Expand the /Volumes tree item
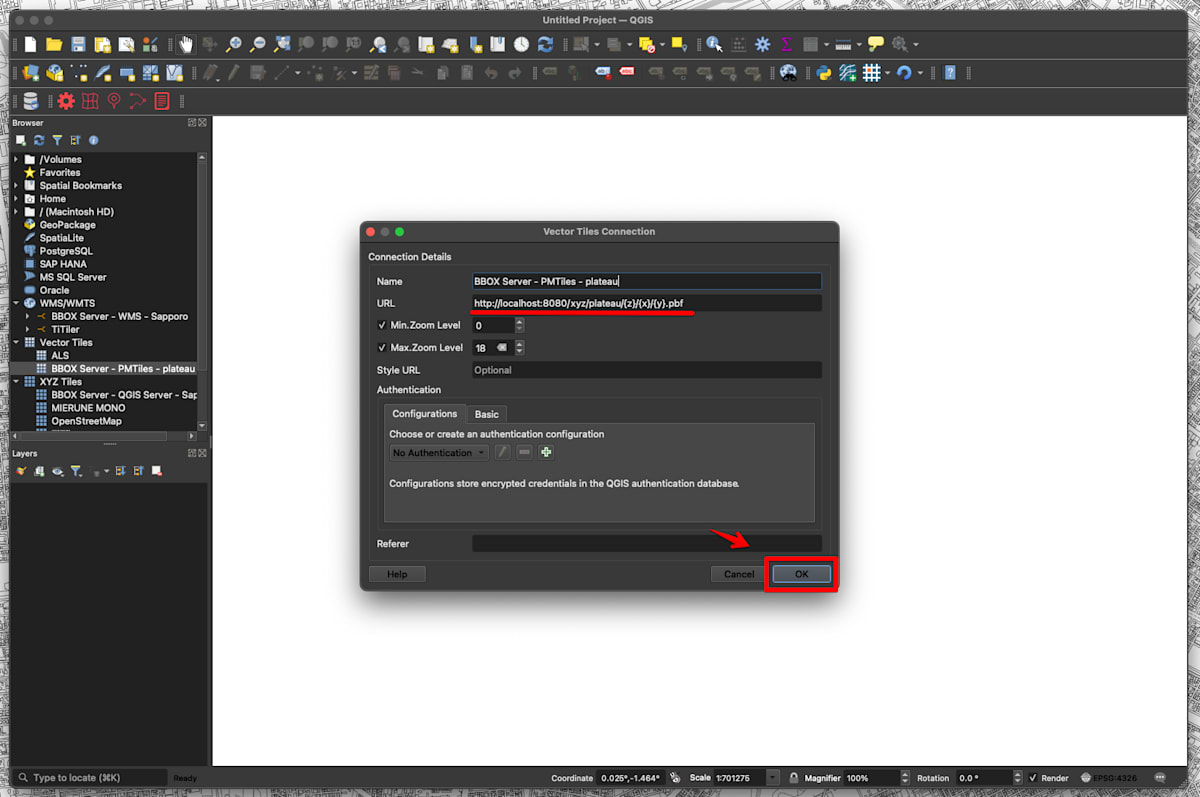 pyautogui.click(x=16, y=160)
